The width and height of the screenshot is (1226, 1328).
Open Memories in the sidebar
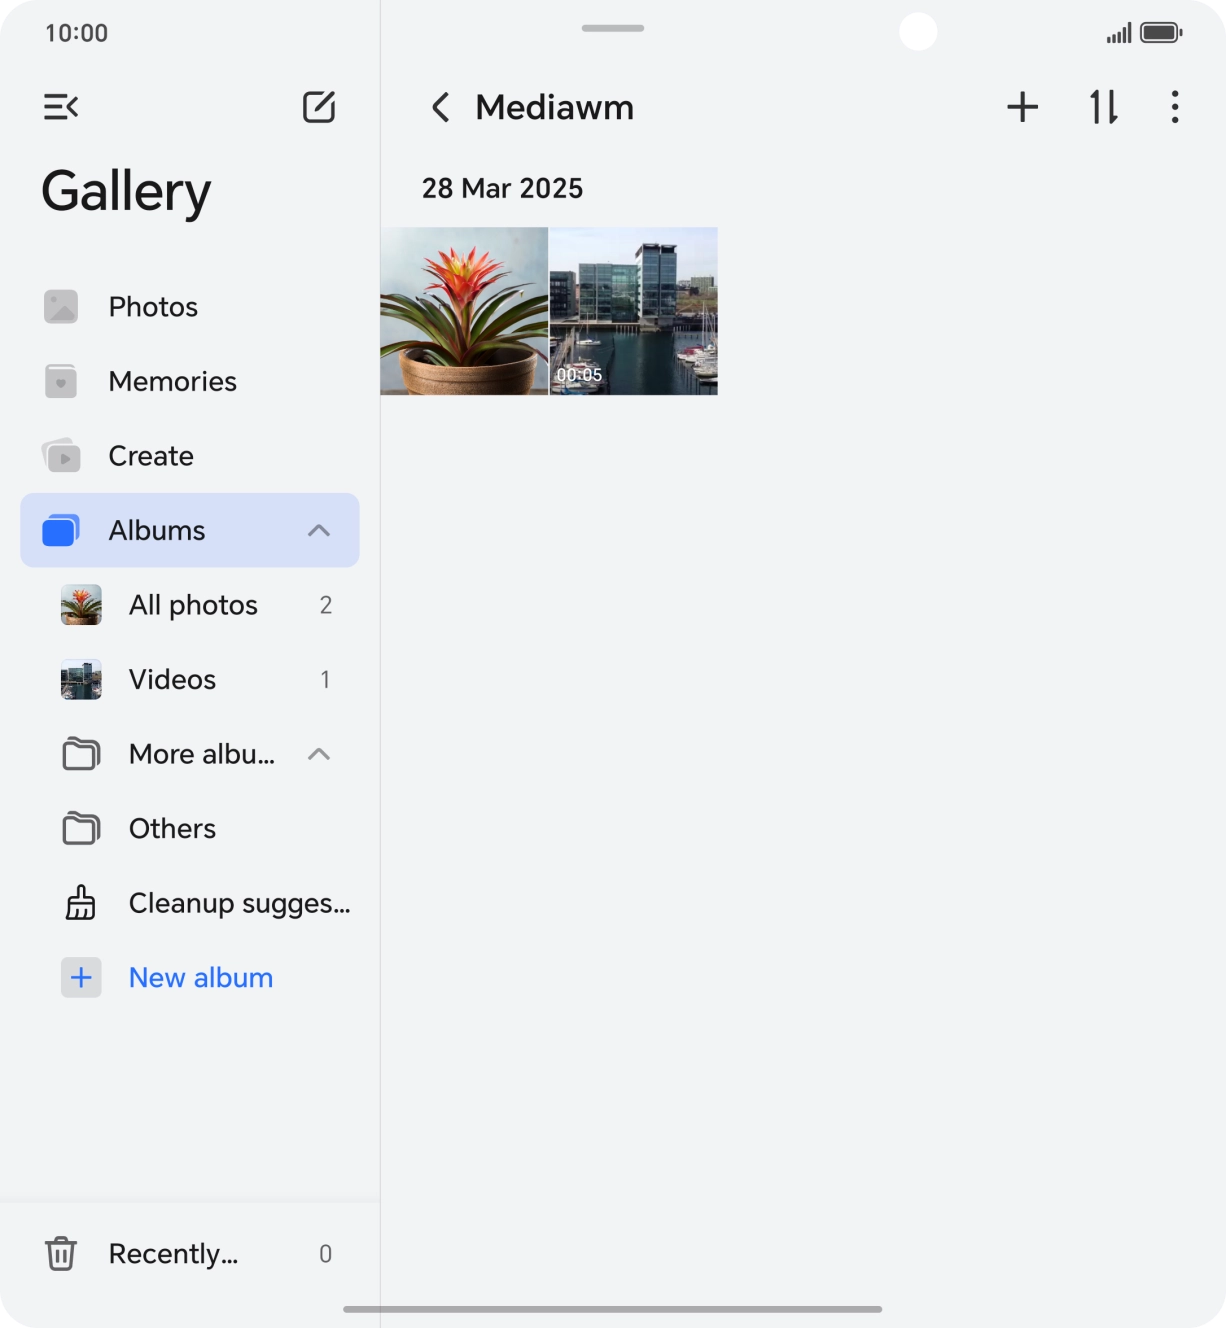[190, 381]
